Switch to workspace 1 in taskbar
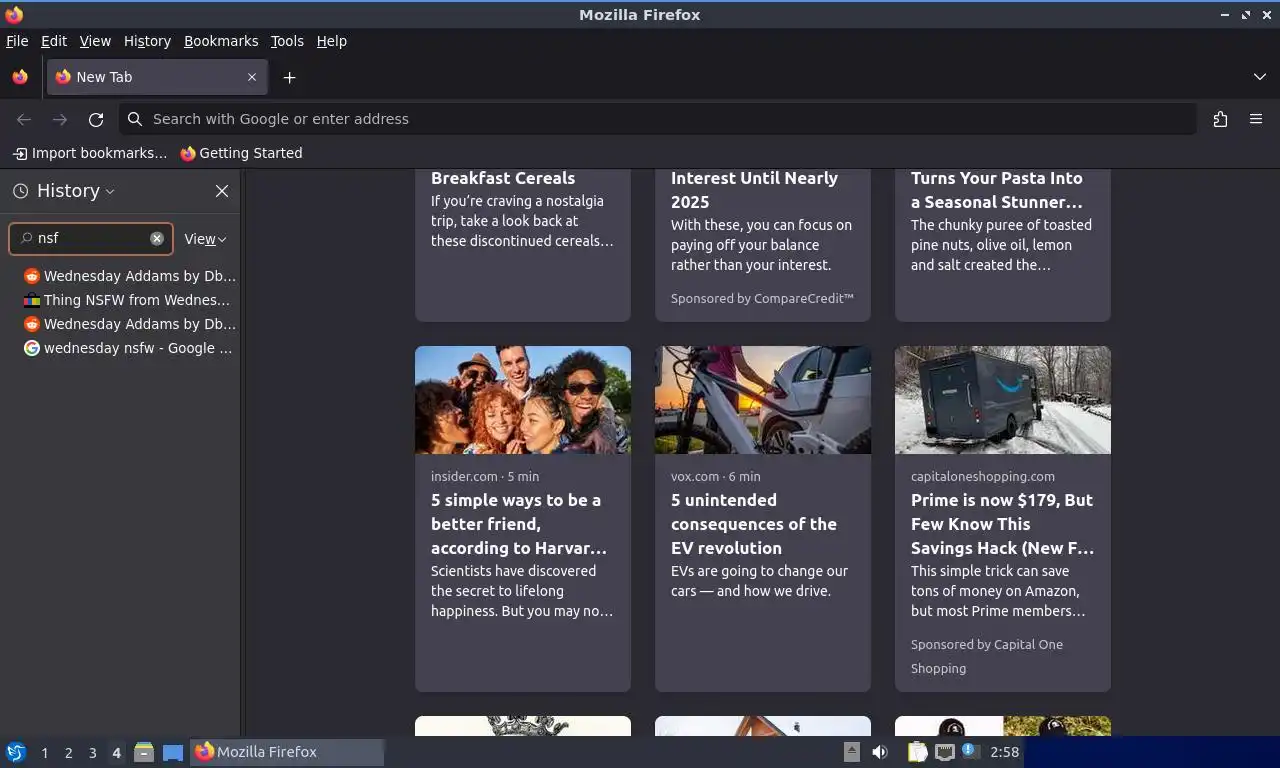This screenshot has width=1280, height=768. [44, 753]
